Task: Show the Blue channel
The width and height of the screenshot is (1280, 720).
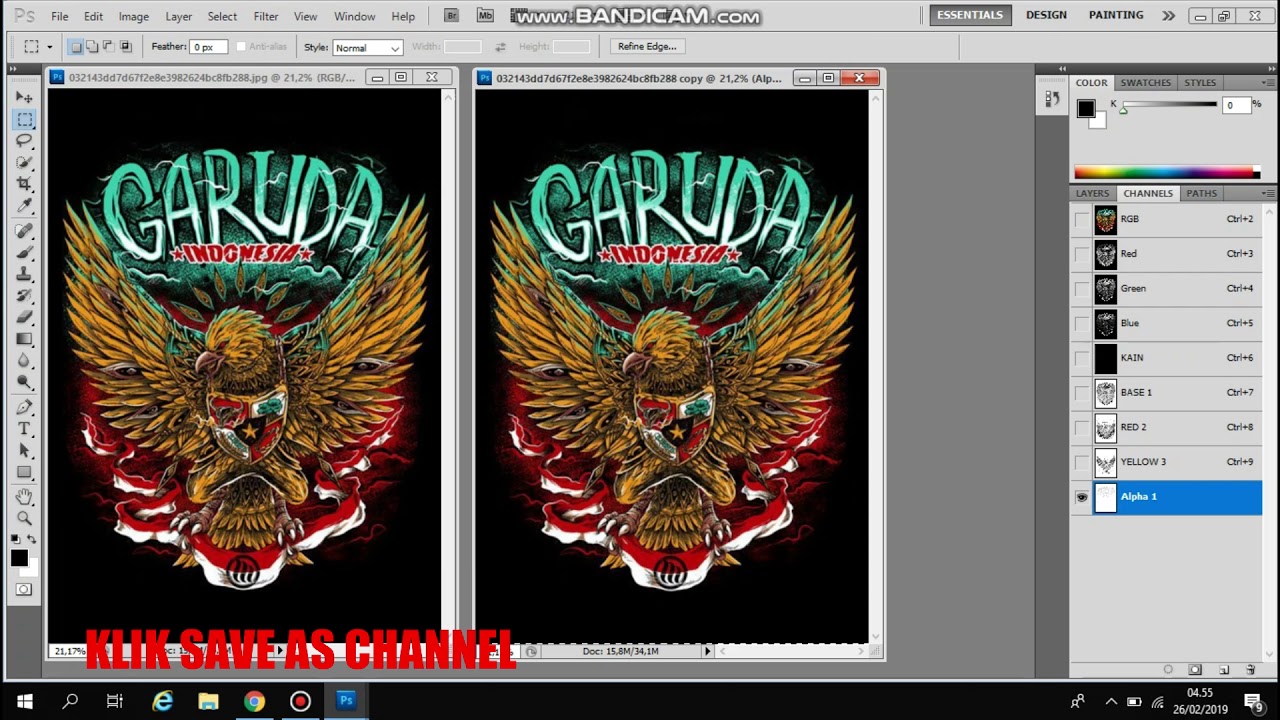Action: [1081, 323]
